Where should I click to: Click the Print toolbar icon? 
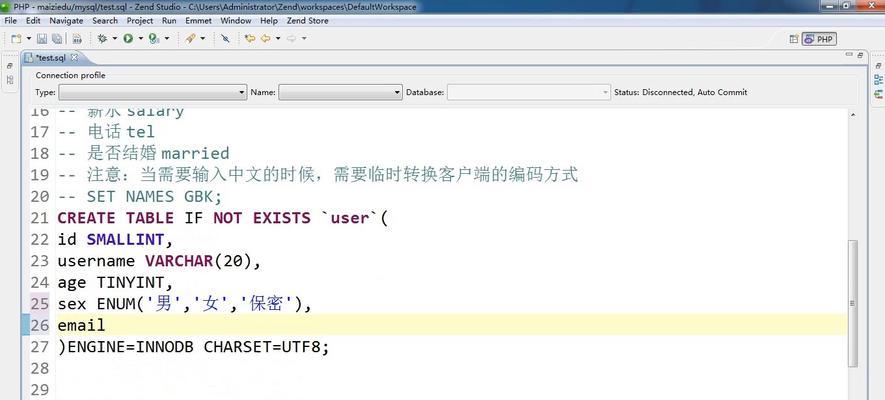(x=77, y=38)
